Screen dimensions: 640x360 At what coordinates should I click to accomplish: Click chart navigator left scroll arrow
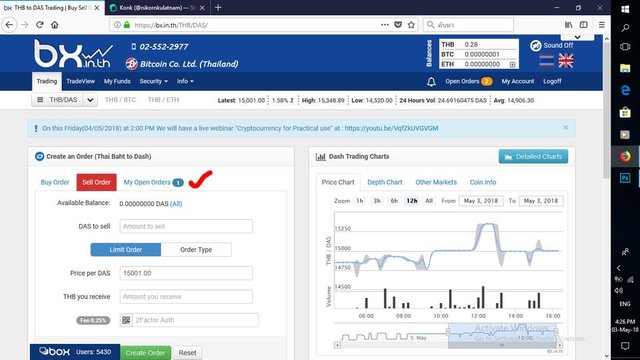tap(337, 345)
